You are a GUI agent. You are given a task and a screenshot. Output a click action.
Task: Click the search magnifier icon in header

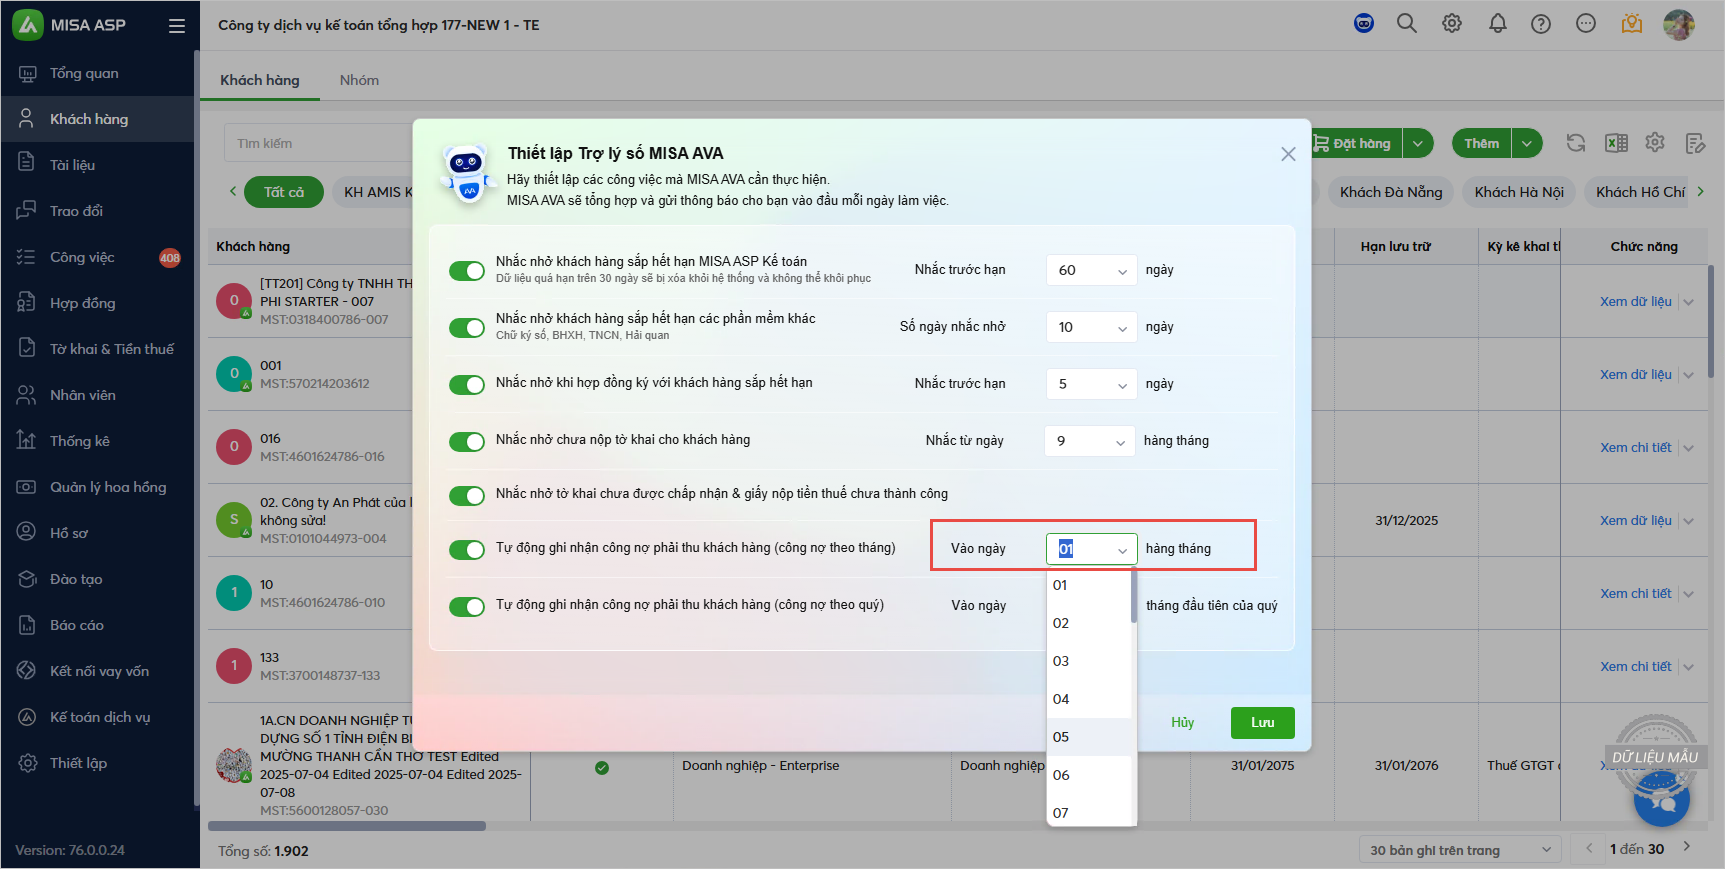[1407, 23]
